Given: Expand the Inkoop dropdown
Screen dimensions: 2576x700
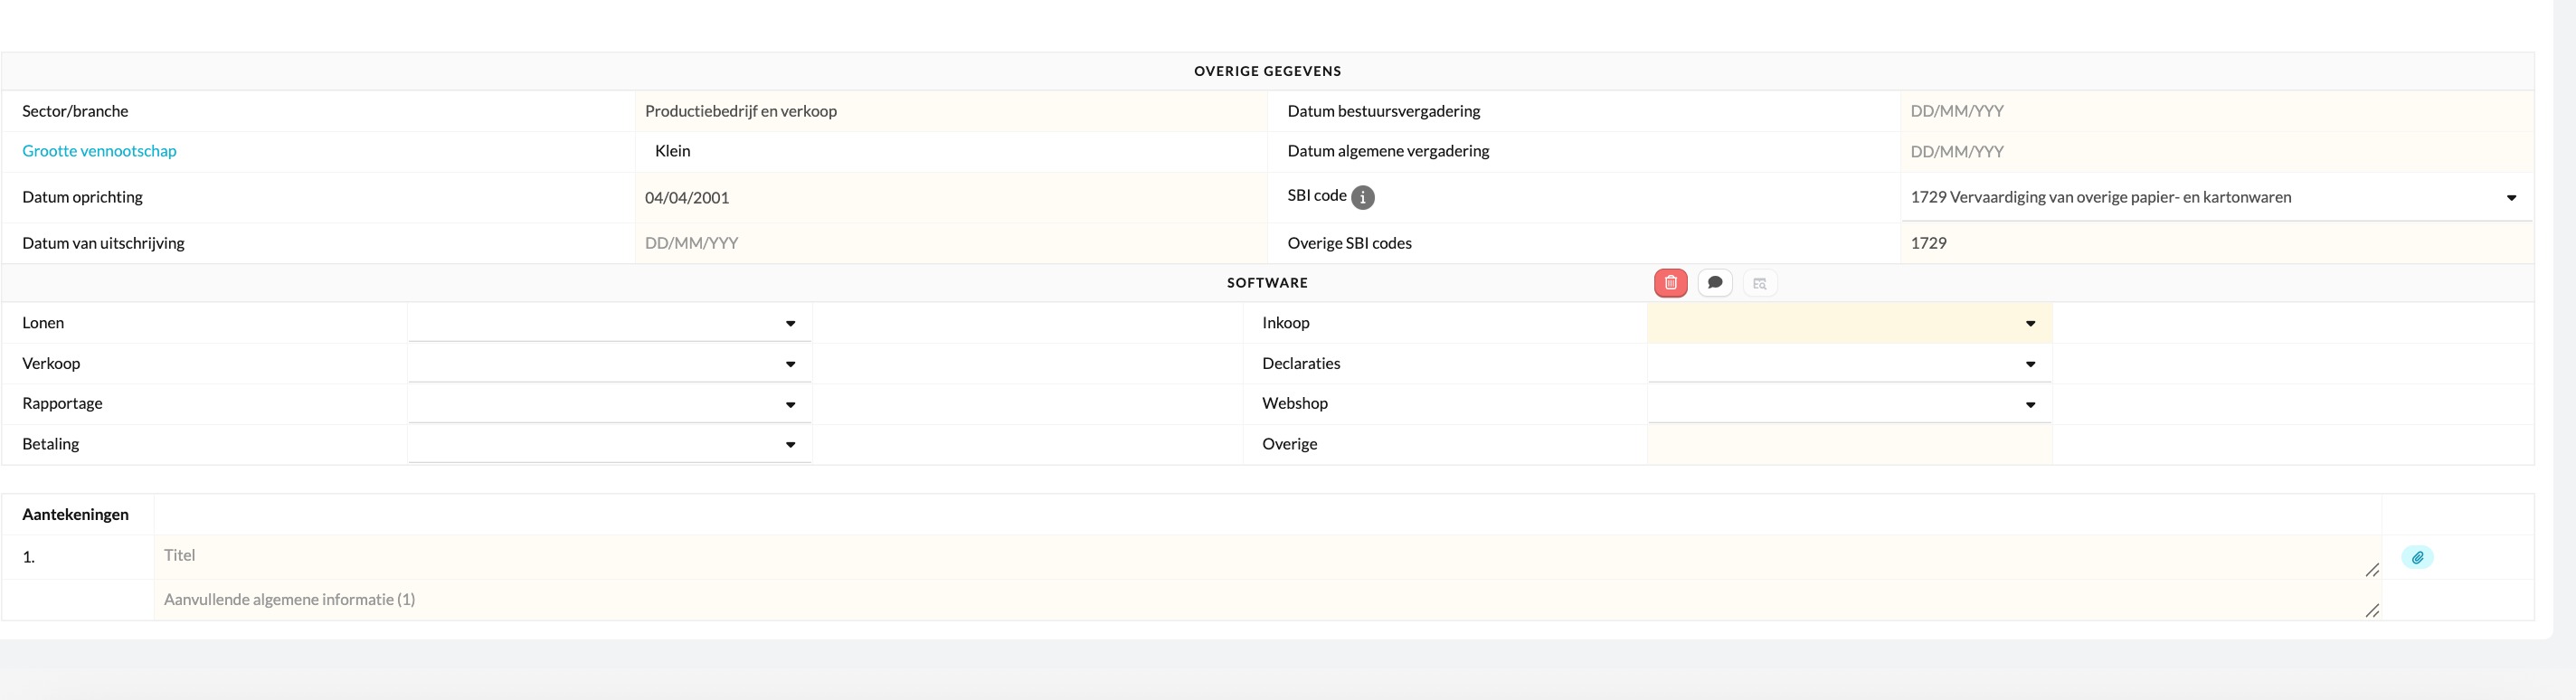Looking at the screenshot, I should (x=1848, y=323).
